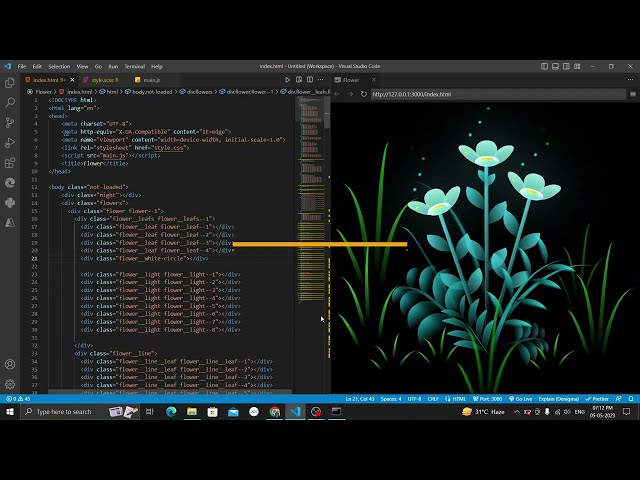Click the editor vertical scrollbar thumb
Screen dimensions: 640x480
[x=327, y=113]
